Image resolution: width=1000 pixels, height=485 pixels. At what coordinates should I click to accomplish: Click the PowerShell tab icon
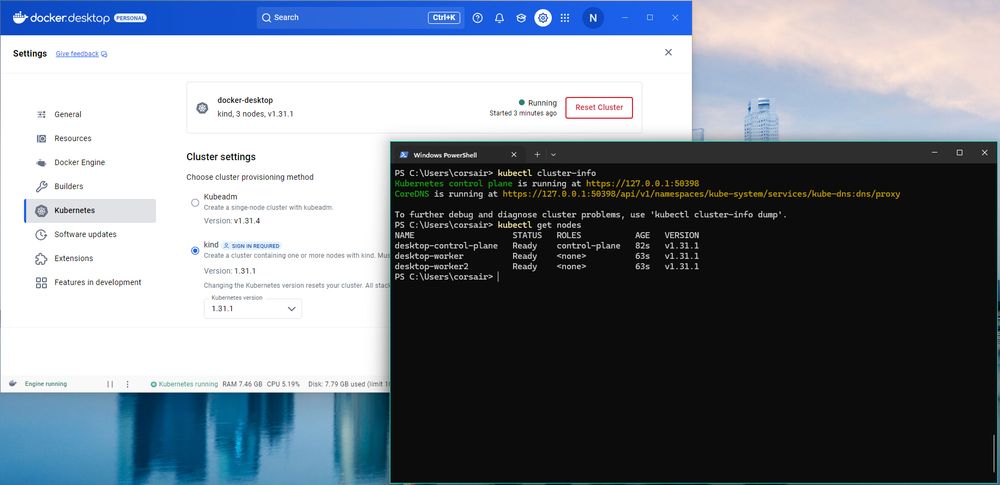(x=404, y=154)
